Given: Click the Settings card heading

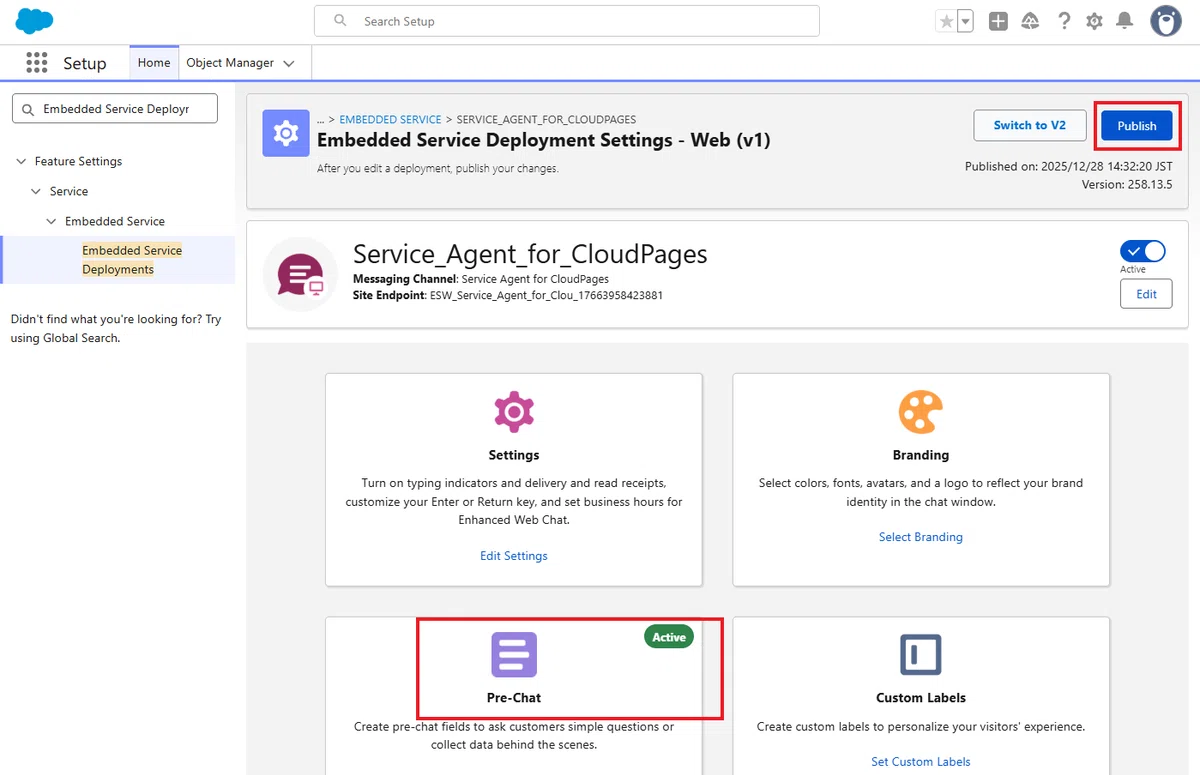Looking at the screenshot, I should 514,455.
